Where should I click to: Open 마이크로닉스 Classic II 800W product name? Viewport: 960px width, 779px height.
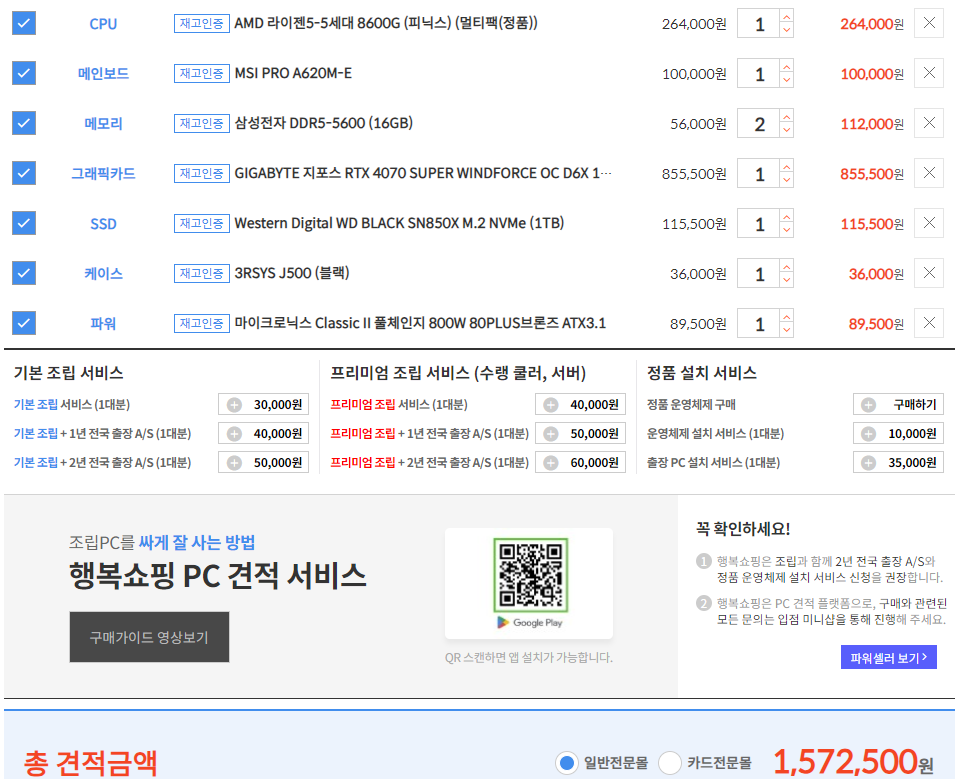[x=420, y=323]
